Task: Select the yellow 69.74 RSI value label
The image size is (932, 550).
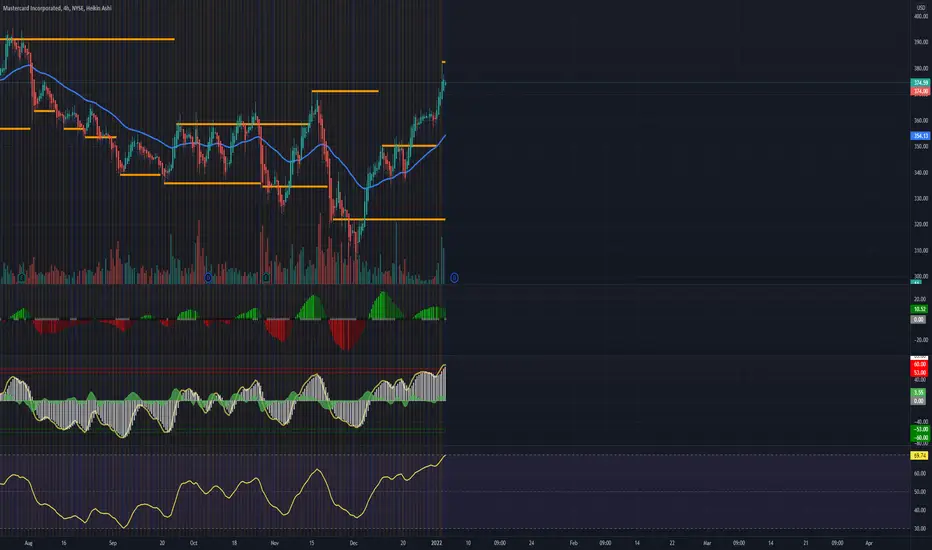Action: coord(919,455)
